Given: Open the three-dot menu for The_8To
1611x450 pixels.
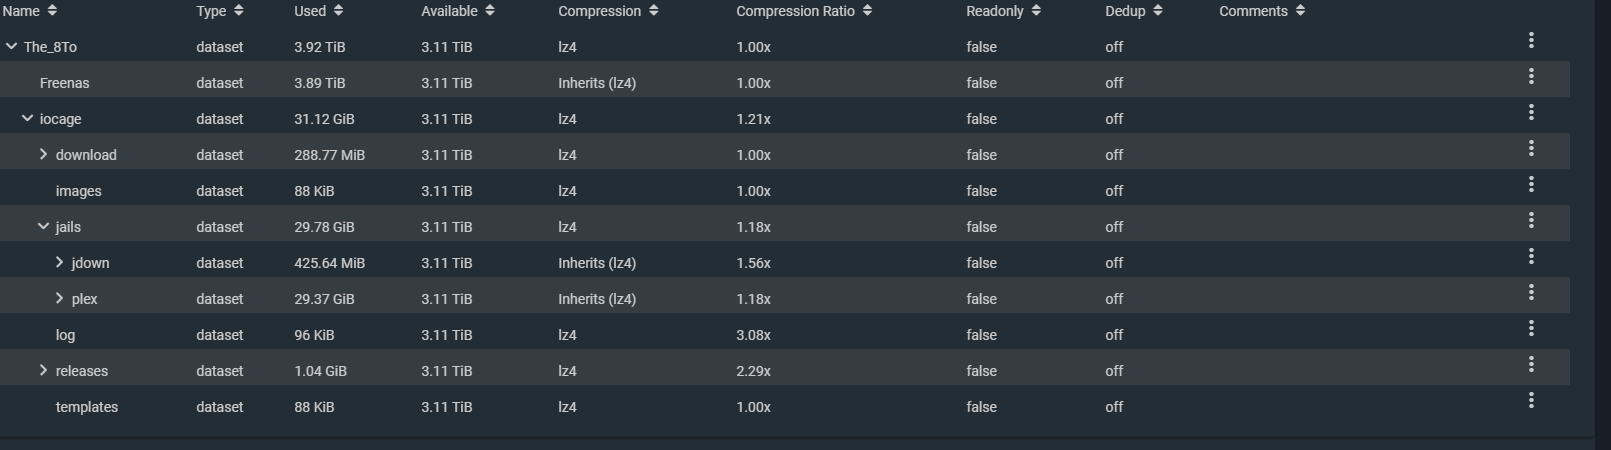Looking at the screenshot, I should (x=1530, y=40).
